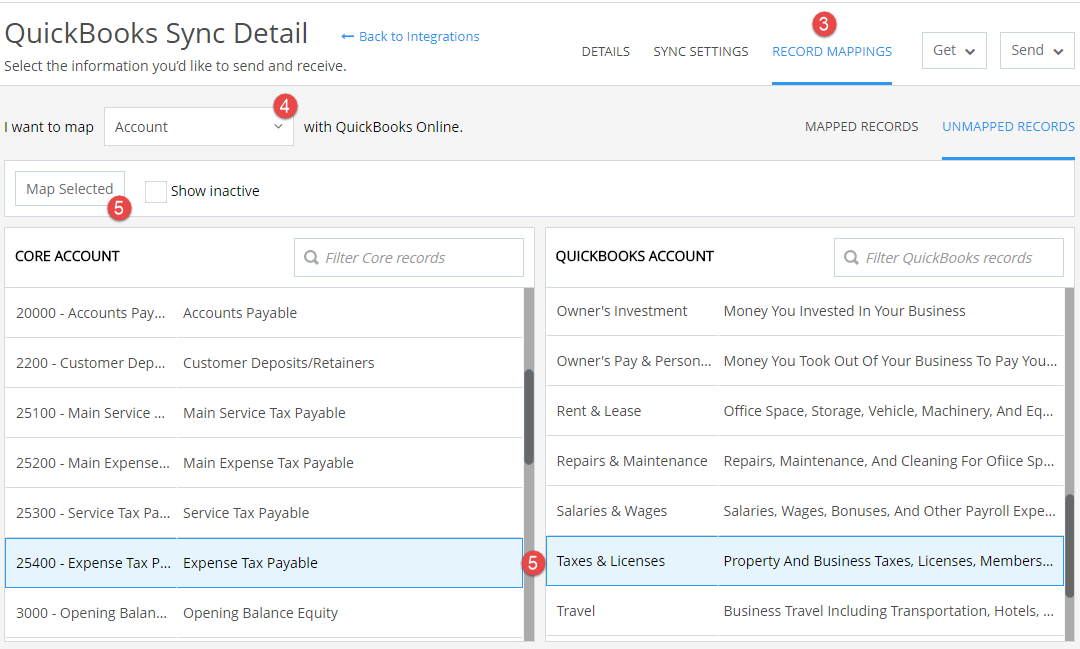Select the Owner's Pay & Personal row

tap(804, 361)
